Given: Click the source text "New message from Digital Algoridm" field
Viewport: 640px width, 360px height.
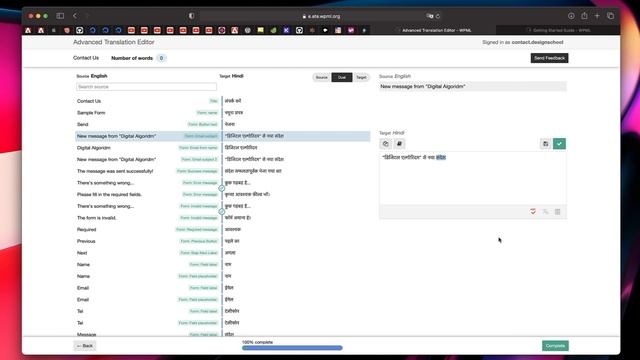Looking at the screenshot, I should [473, 87].
